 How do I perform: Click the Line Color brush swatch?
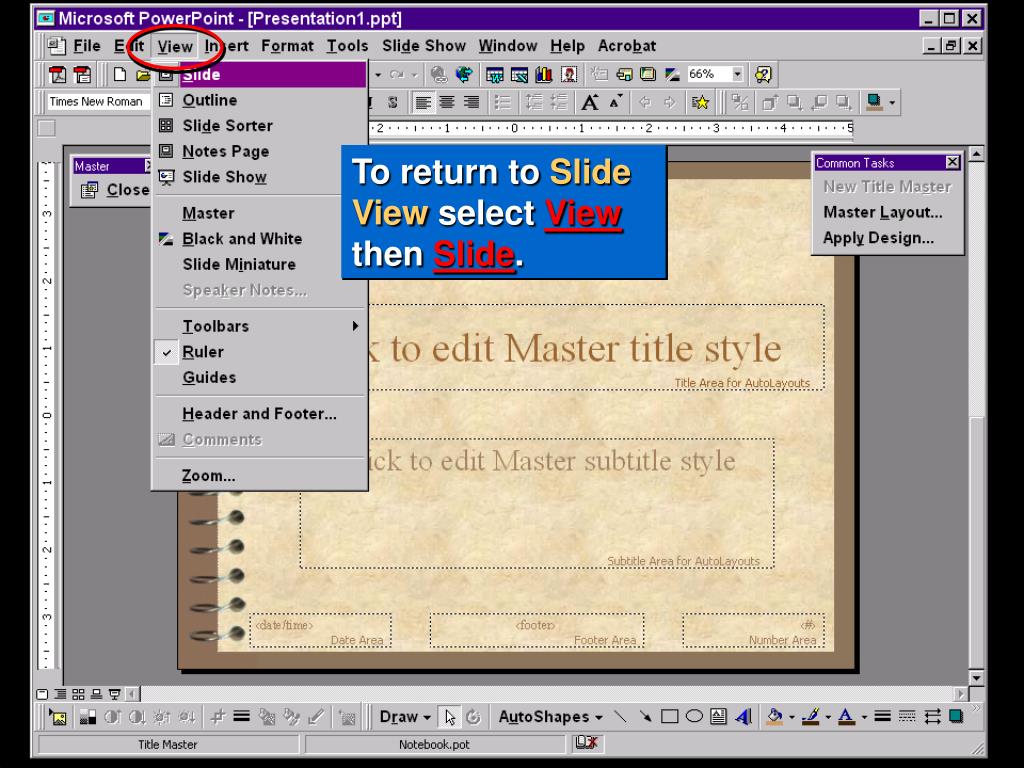coord(811,717)
